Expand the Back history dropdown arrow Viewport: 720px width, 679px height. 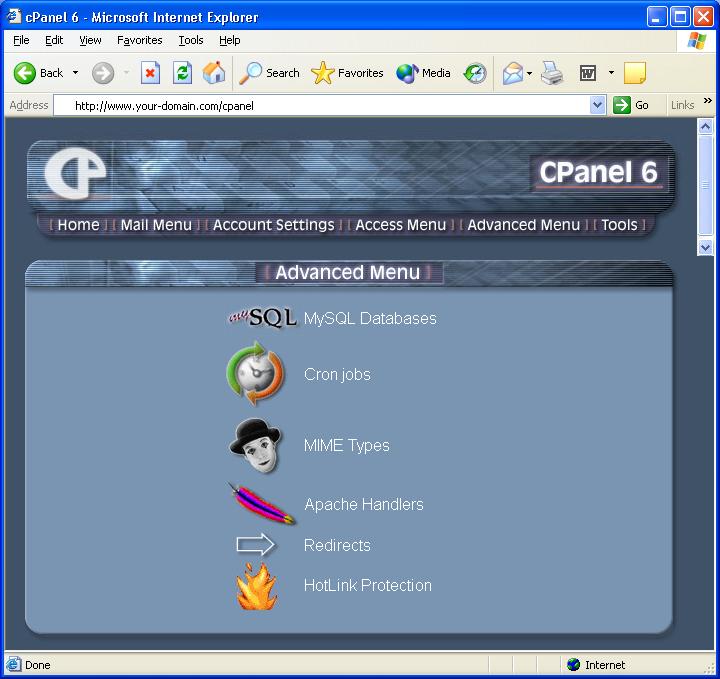(x=75, y=73)
